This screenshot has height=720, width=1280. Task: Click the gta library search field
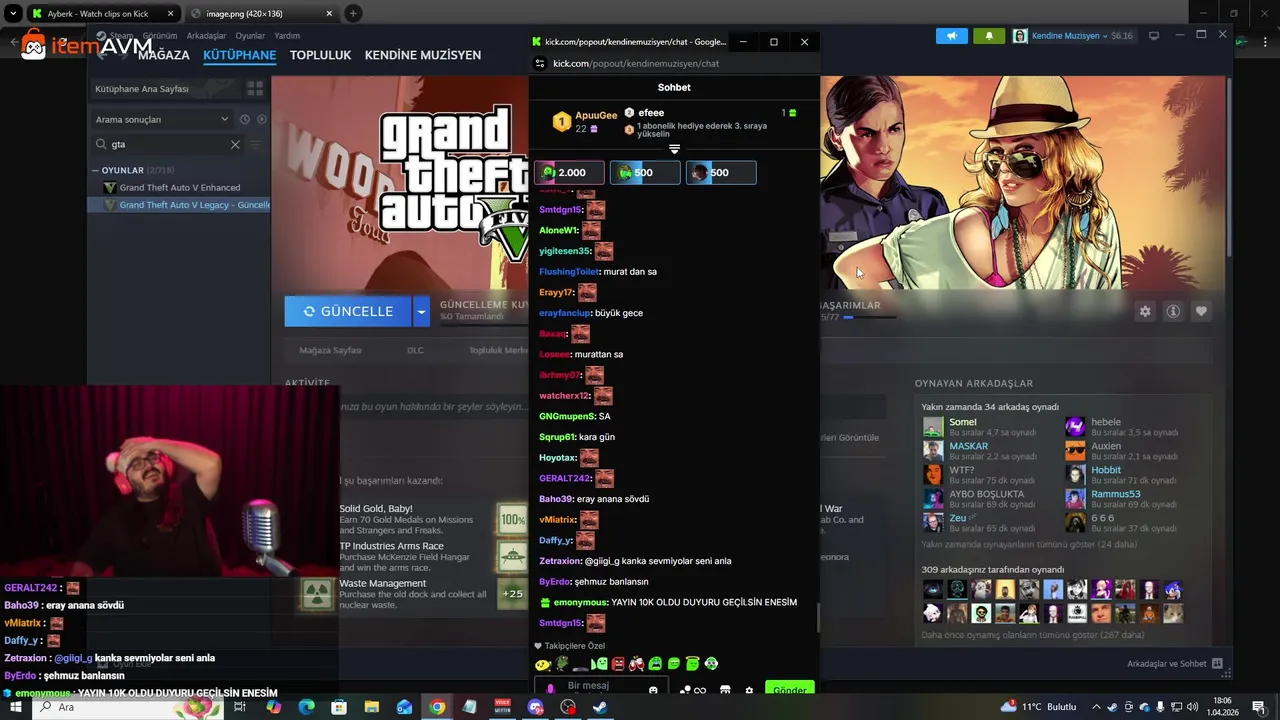tap(168, 144)
